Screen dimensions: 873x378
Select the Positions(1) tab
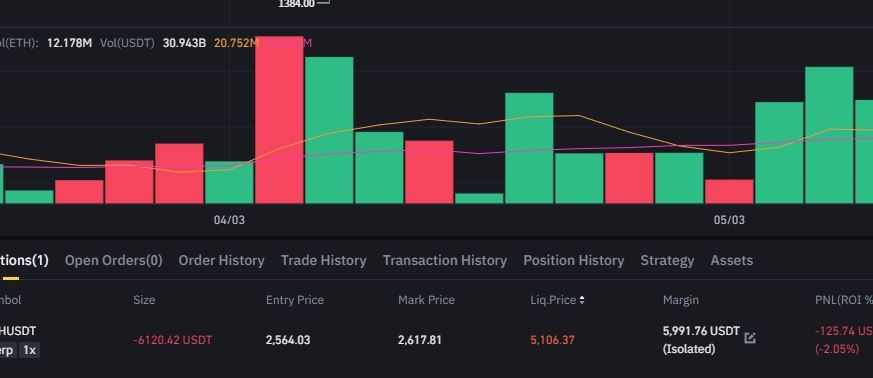coord(24,261)
